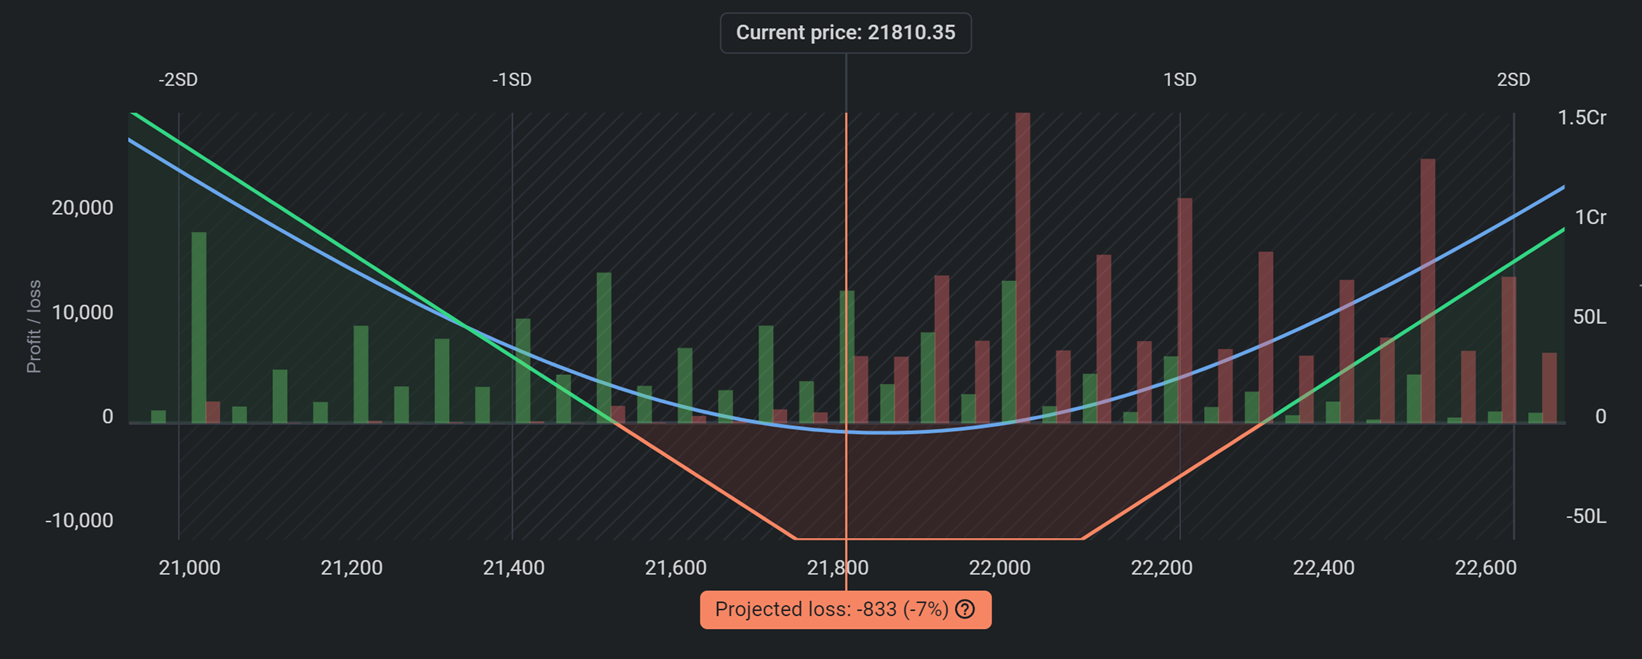The image size is (1642, 659).
Task: Select the 2SD marker label
Action: 1513,80
